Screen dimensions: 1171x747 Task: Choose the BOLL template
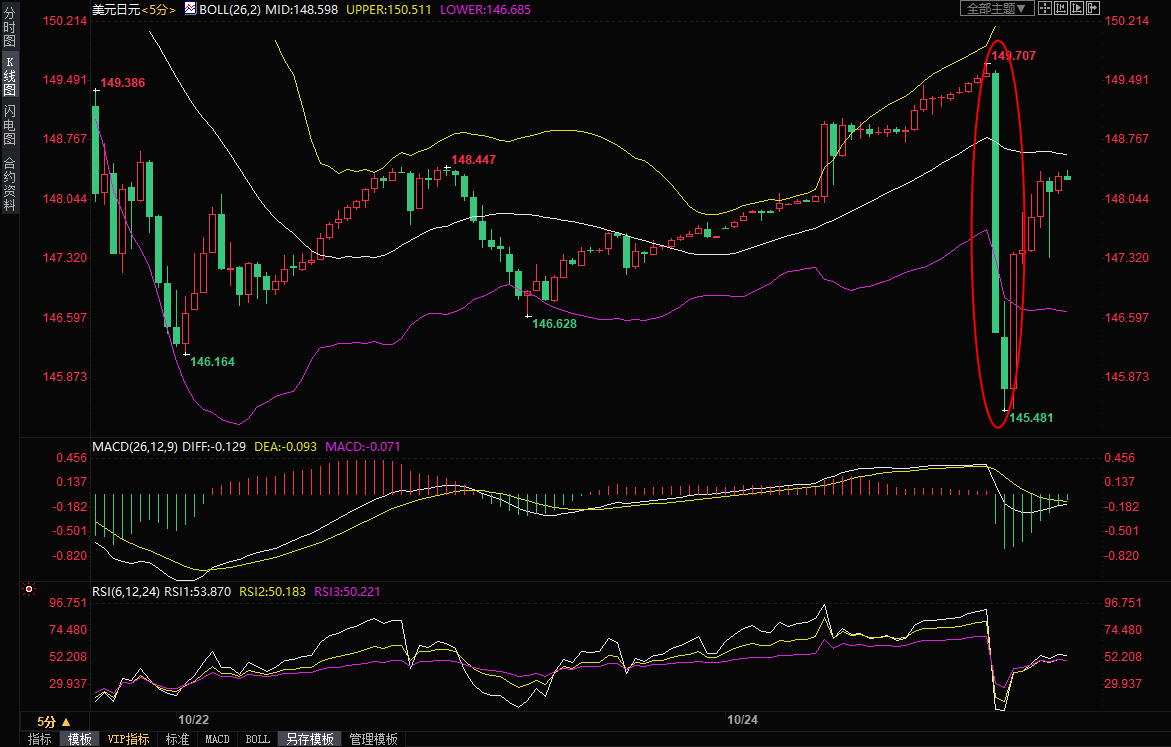click(x=258, y=739)
